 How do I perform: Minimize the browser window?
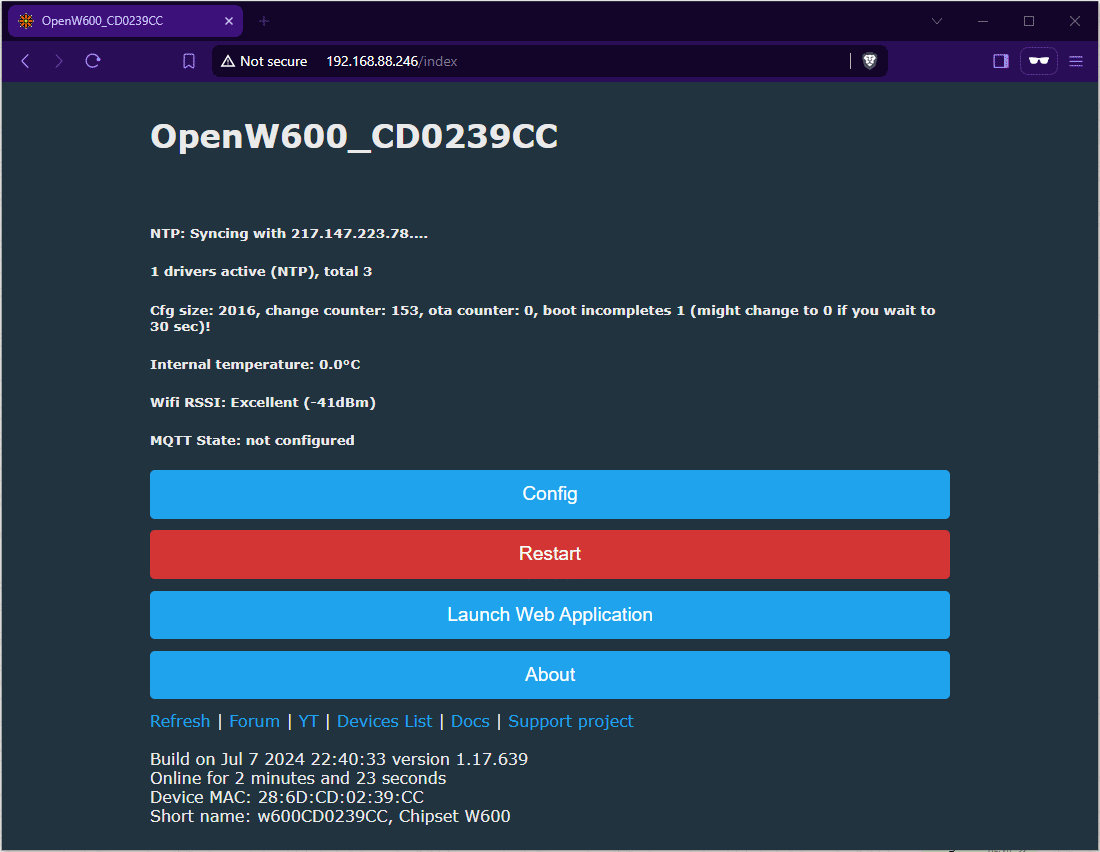click(x=983, y=21)
